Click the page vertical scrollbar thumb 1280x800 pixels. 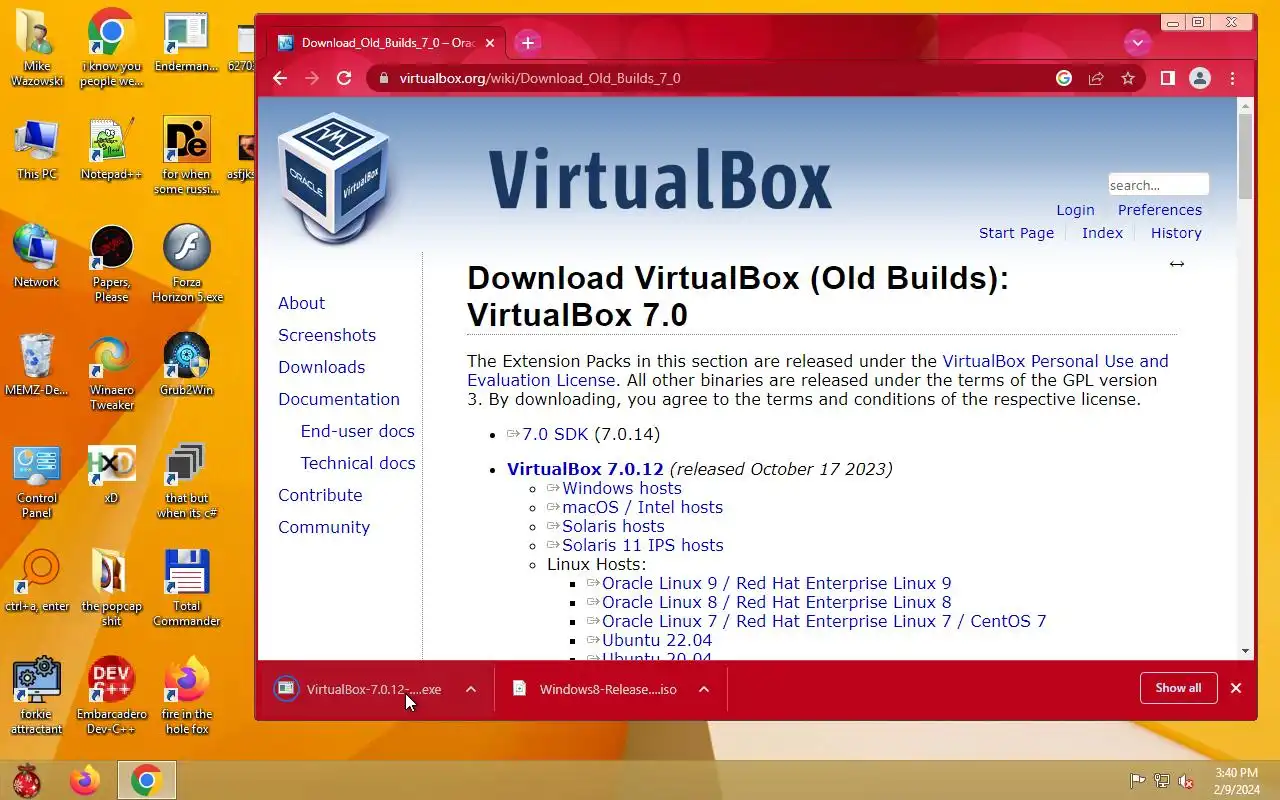[x=1245, y=156]
